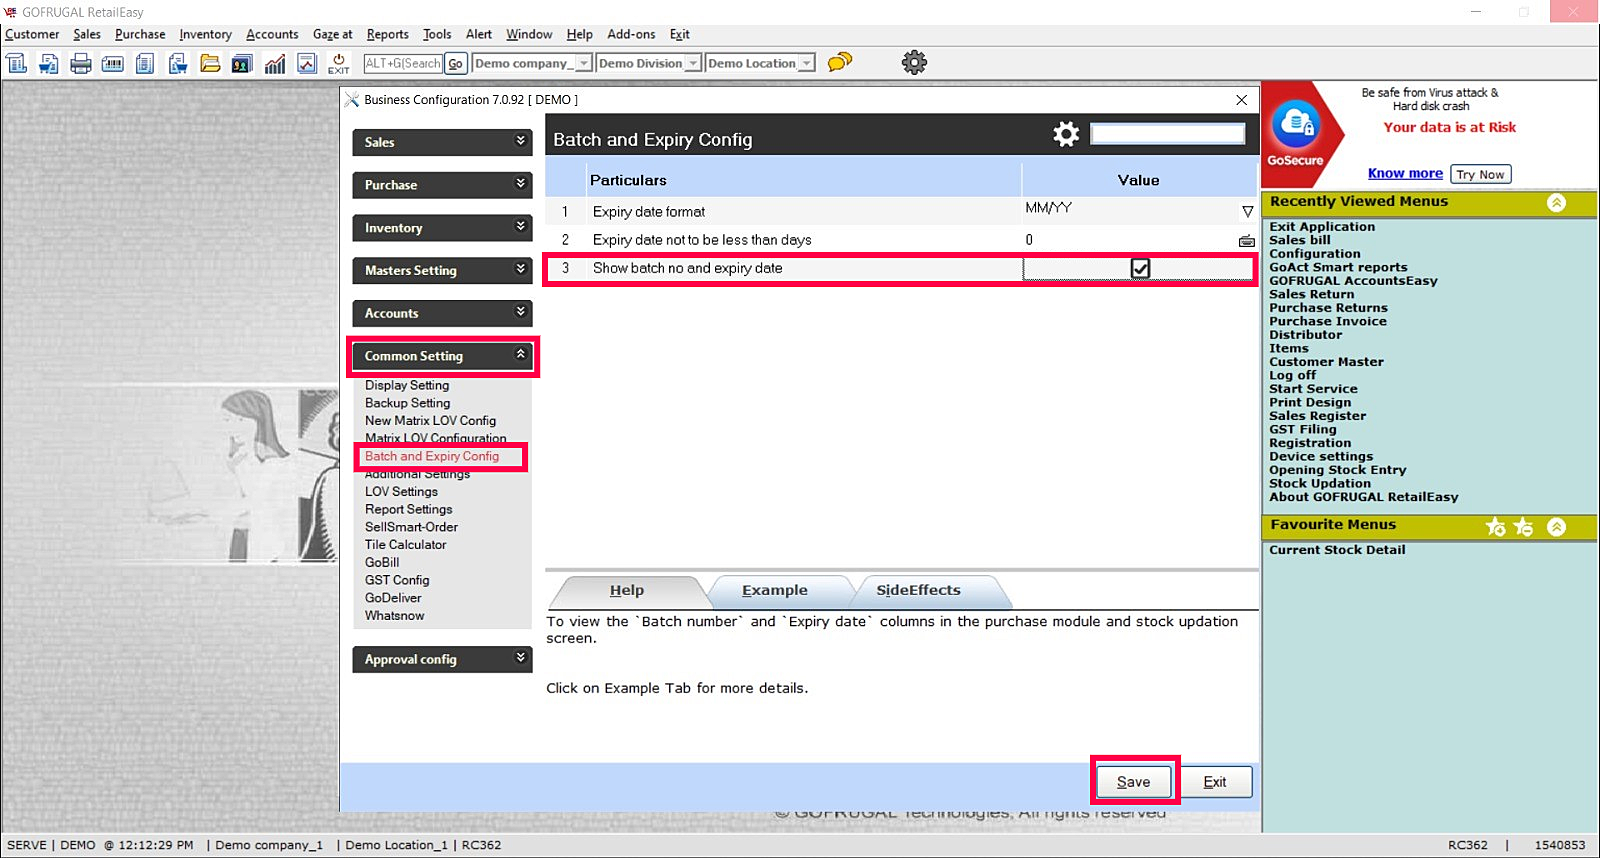Click the ALT+G search input field

403,63
